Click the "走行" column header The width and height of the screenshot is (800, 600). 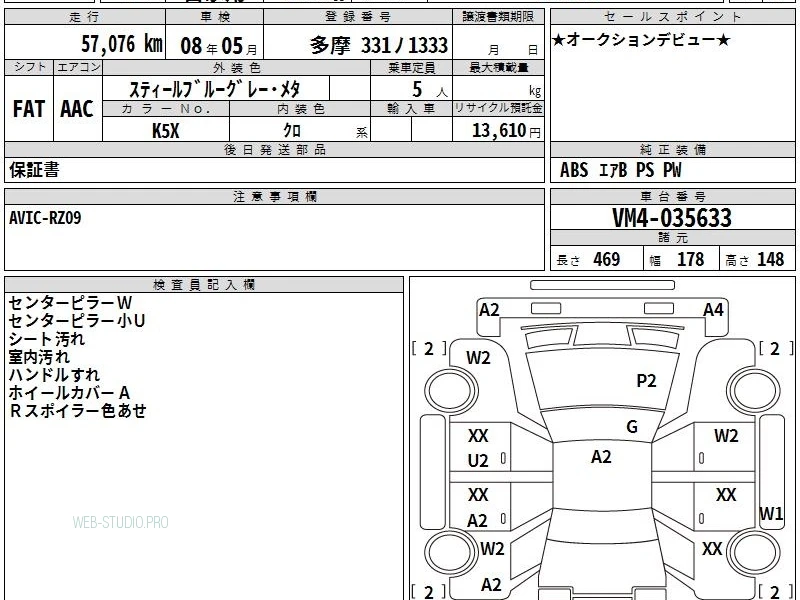tap(85, 17)
